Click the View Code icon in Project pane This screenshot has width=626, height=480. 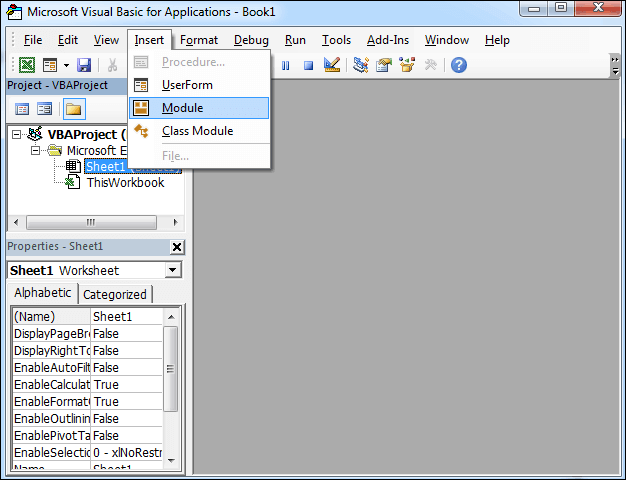pos(22,109)
